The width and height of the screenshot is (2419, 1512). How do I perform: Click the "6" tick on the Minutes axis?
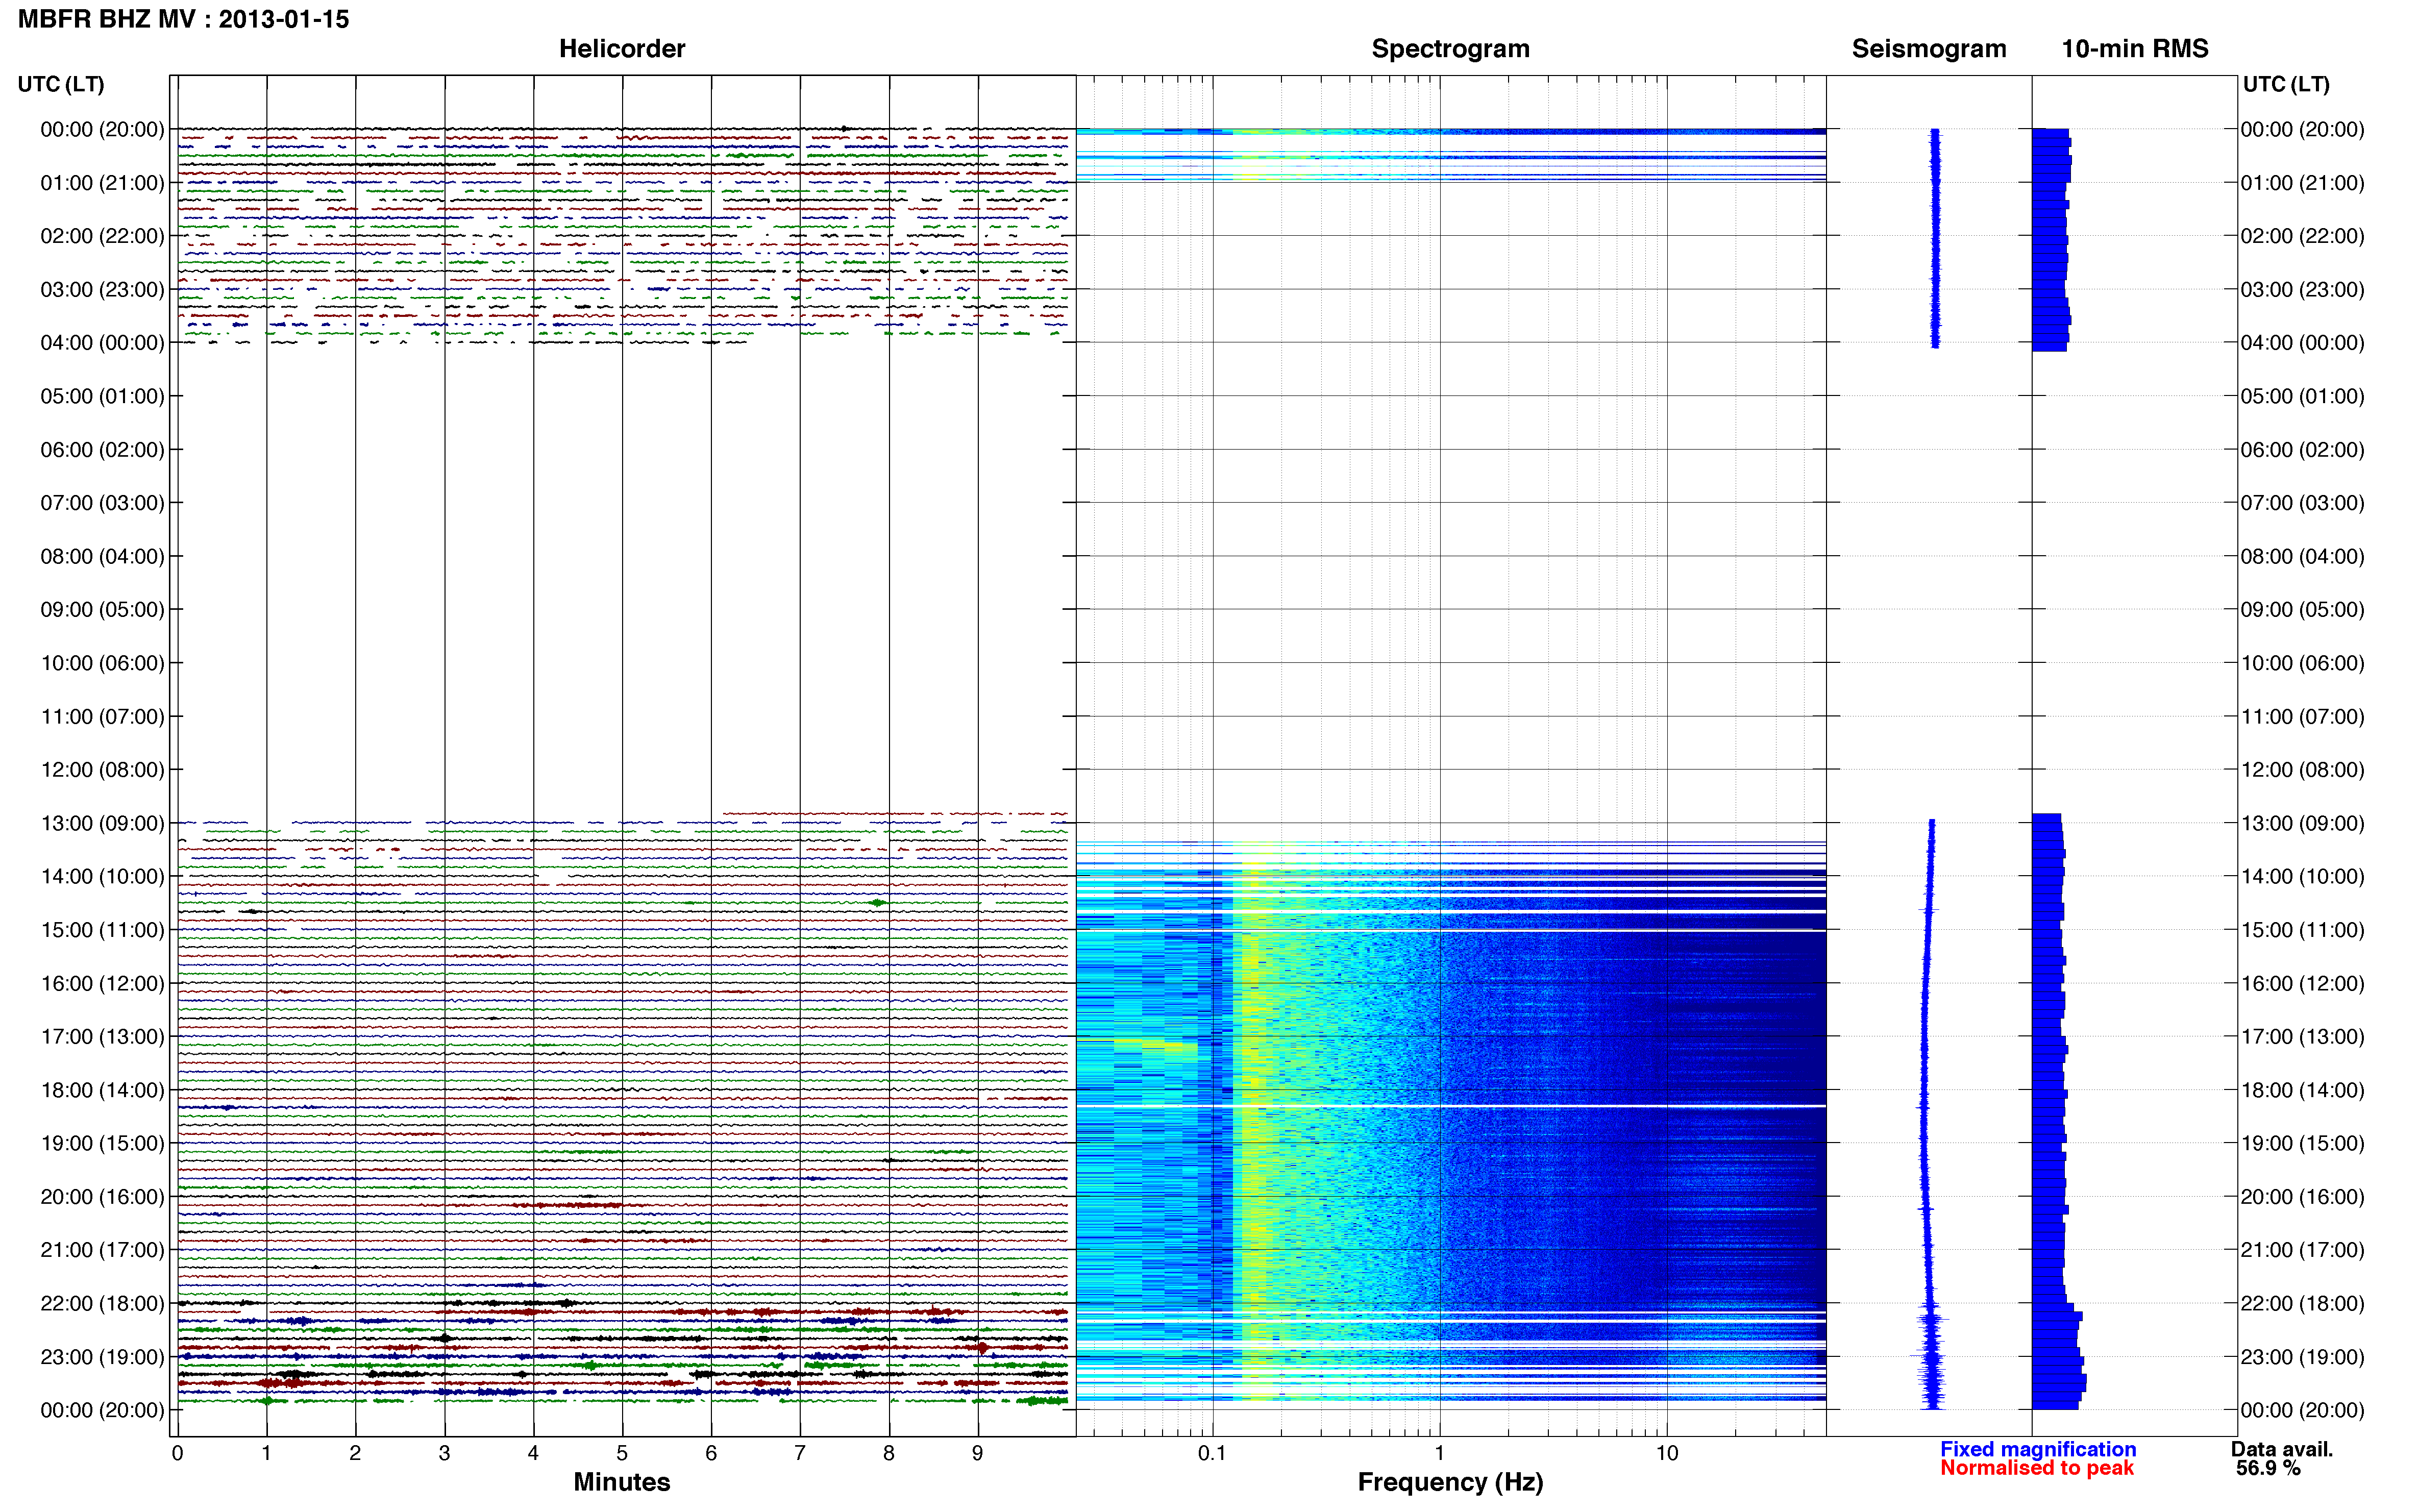coord(711,1453)
